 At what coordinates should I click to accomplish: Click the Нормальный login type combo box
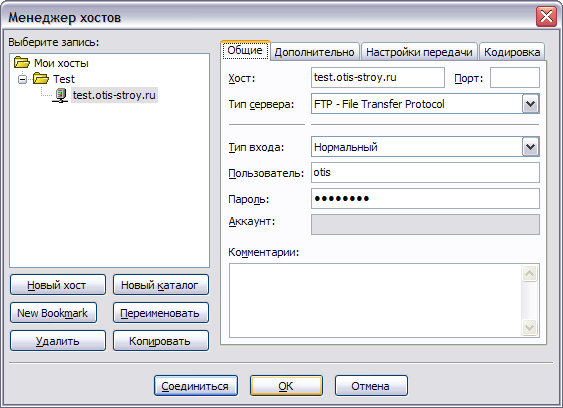425,147
